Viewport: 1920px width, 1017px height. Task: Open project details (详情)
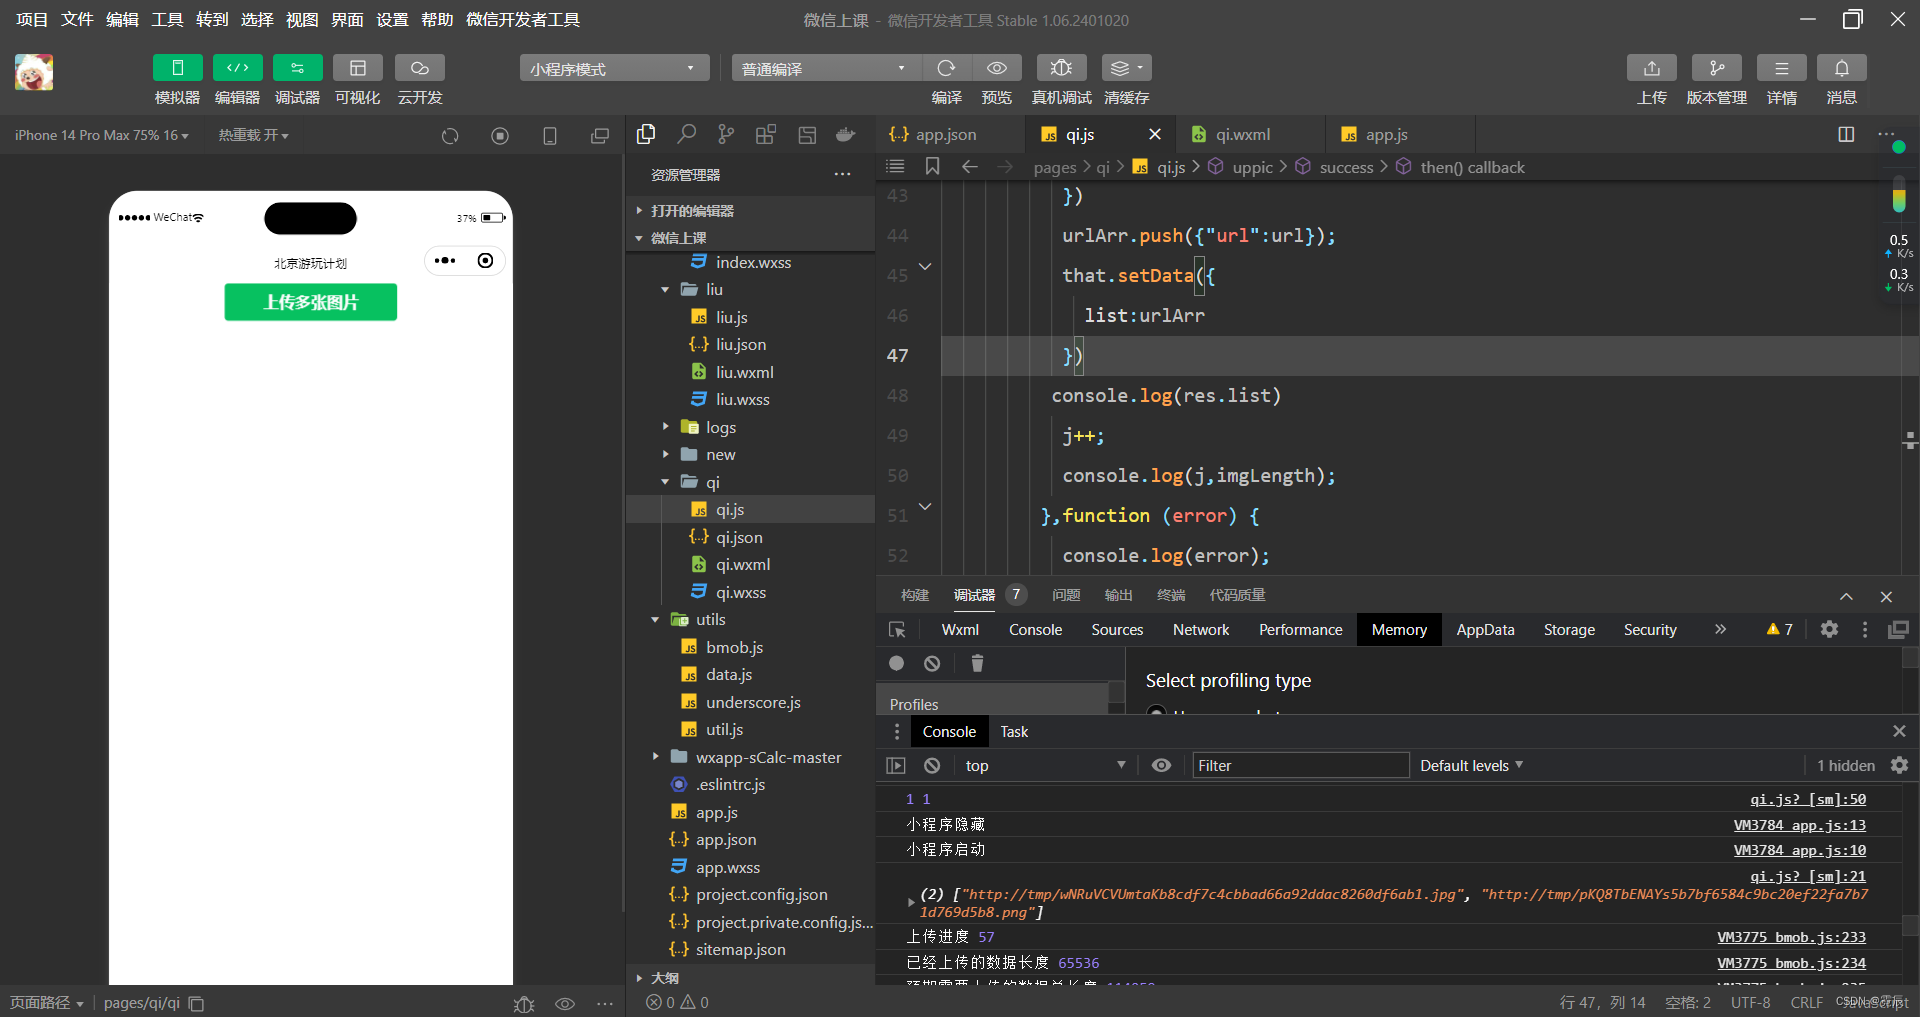1782,68
